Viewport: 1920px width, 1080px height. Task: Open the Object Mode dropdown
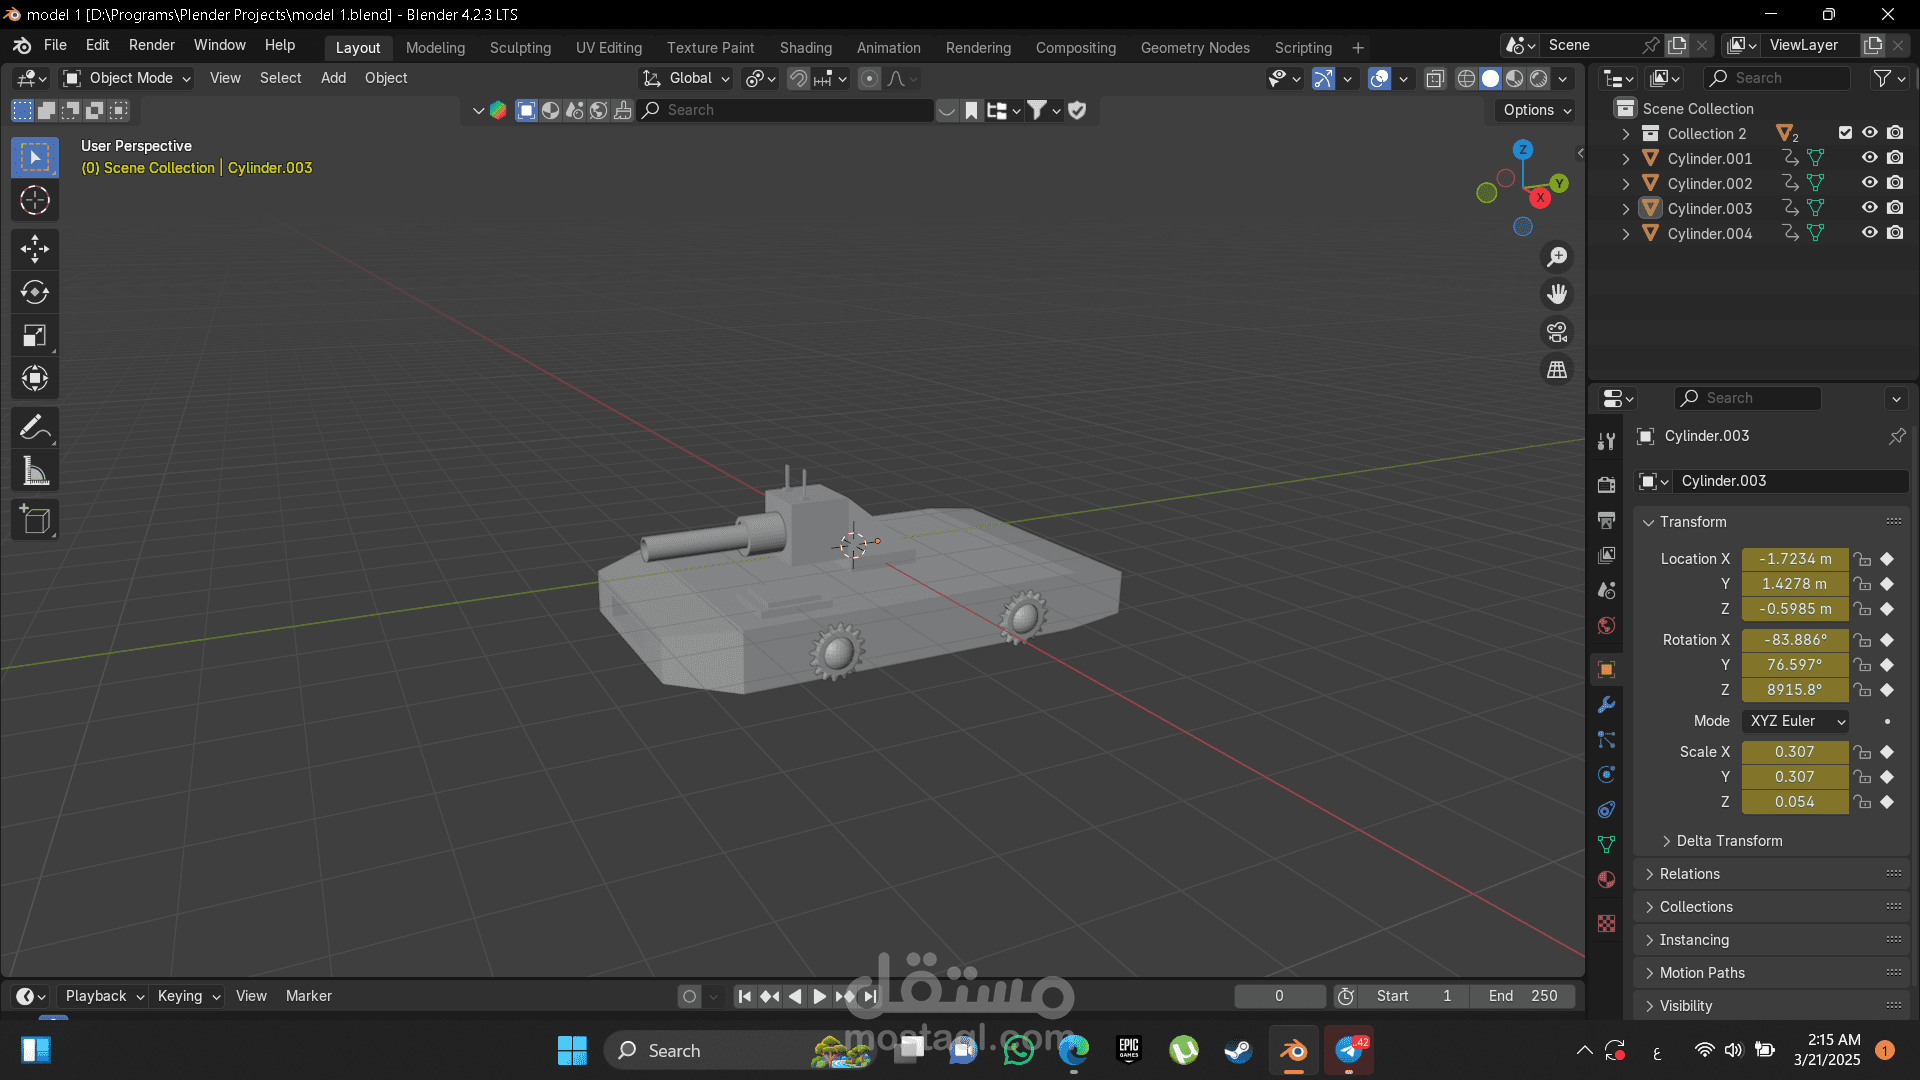coord(125,78)
